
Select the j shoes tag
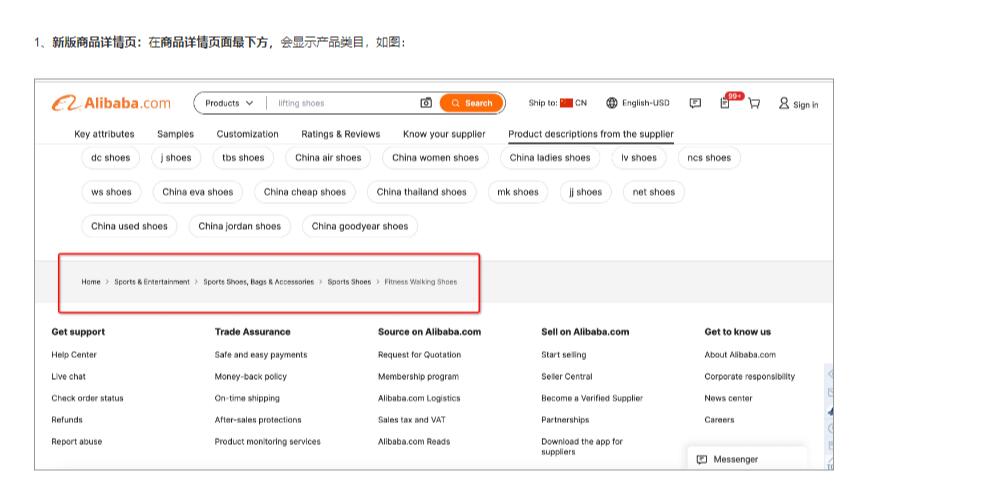click(x=176, y=158)
